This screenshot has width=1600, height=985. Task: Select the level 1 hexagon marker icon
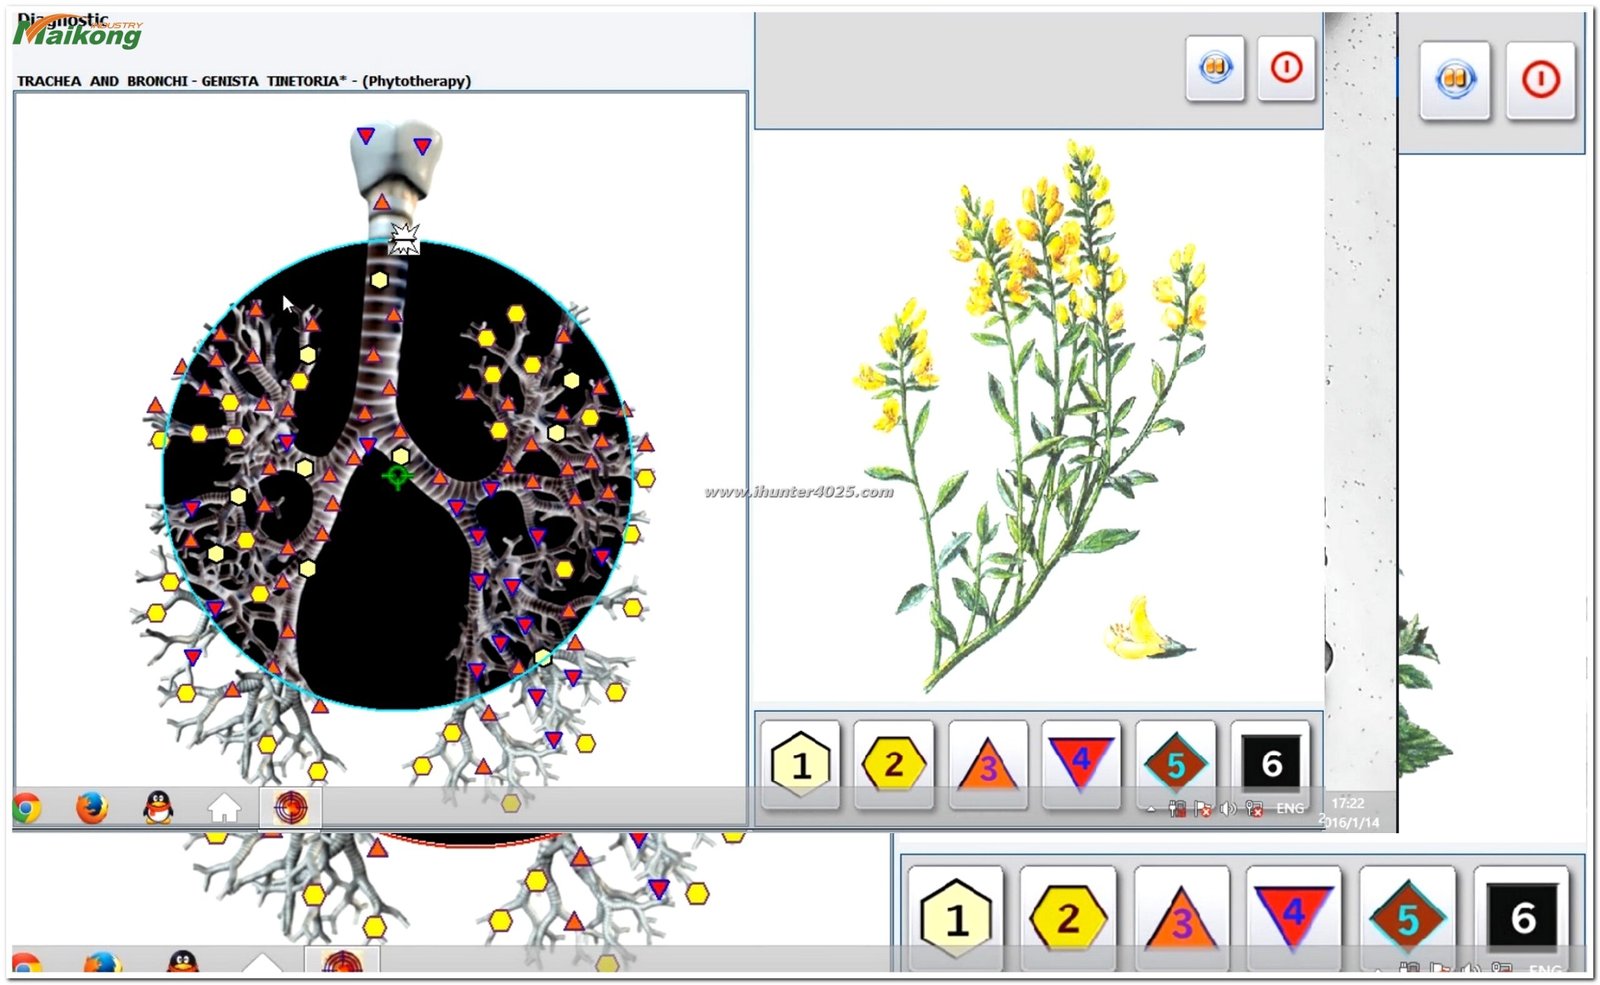(x=801, y=765)
